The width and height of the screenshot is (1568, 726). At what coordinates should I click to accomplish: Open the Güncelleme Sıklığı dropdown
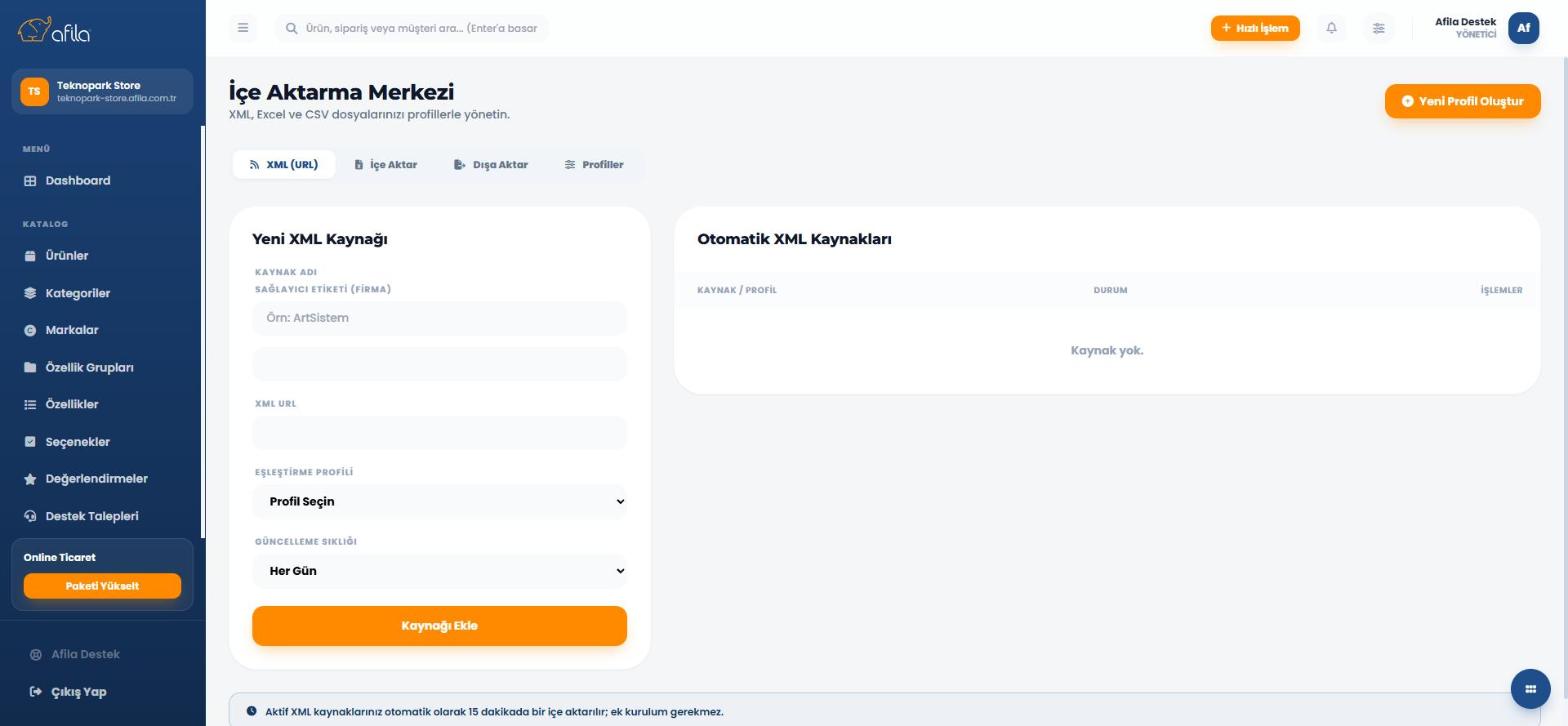point(439,571)
